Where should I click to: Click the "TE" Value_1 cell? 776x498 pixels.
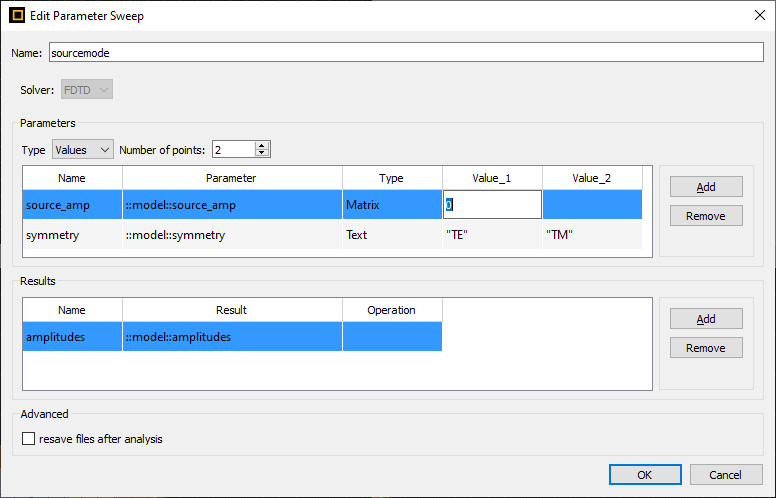click(x=492, y=235)
